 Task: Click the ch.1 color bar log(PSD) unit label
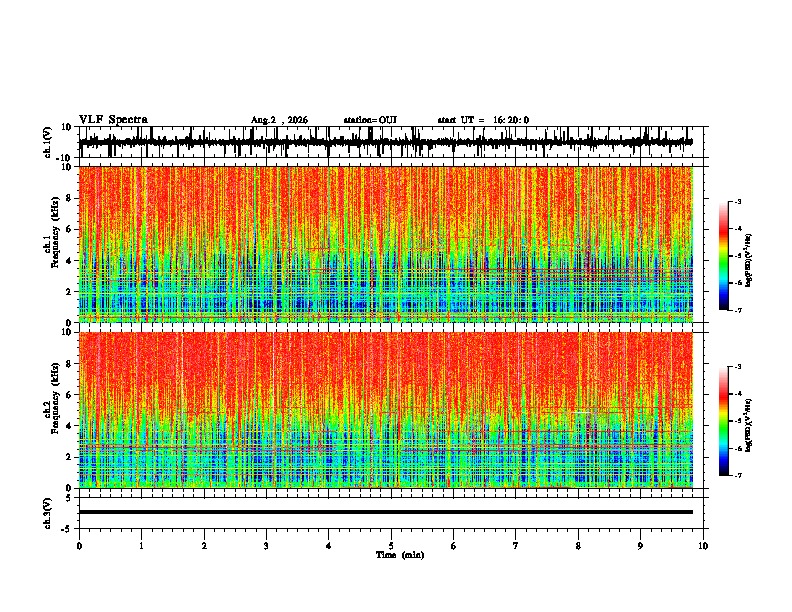pos(748,260)
